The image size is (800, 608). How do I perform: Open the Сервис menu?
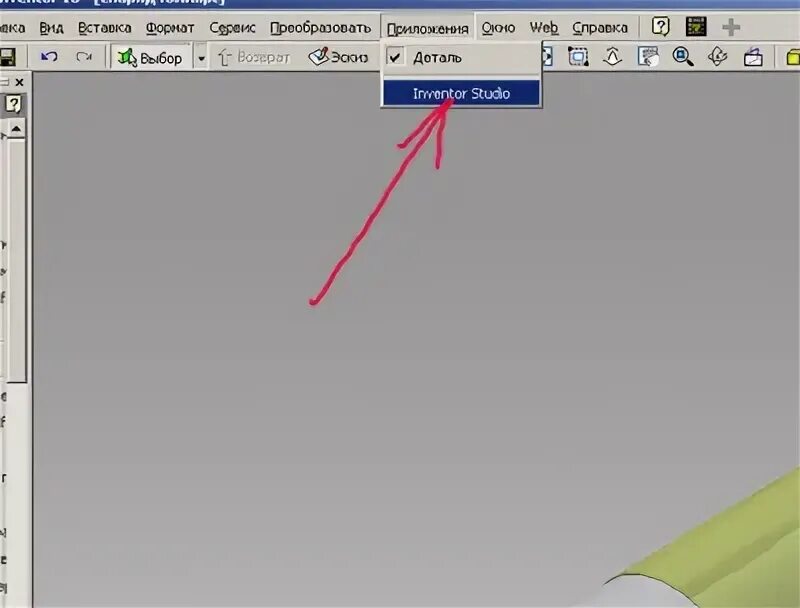232,28
